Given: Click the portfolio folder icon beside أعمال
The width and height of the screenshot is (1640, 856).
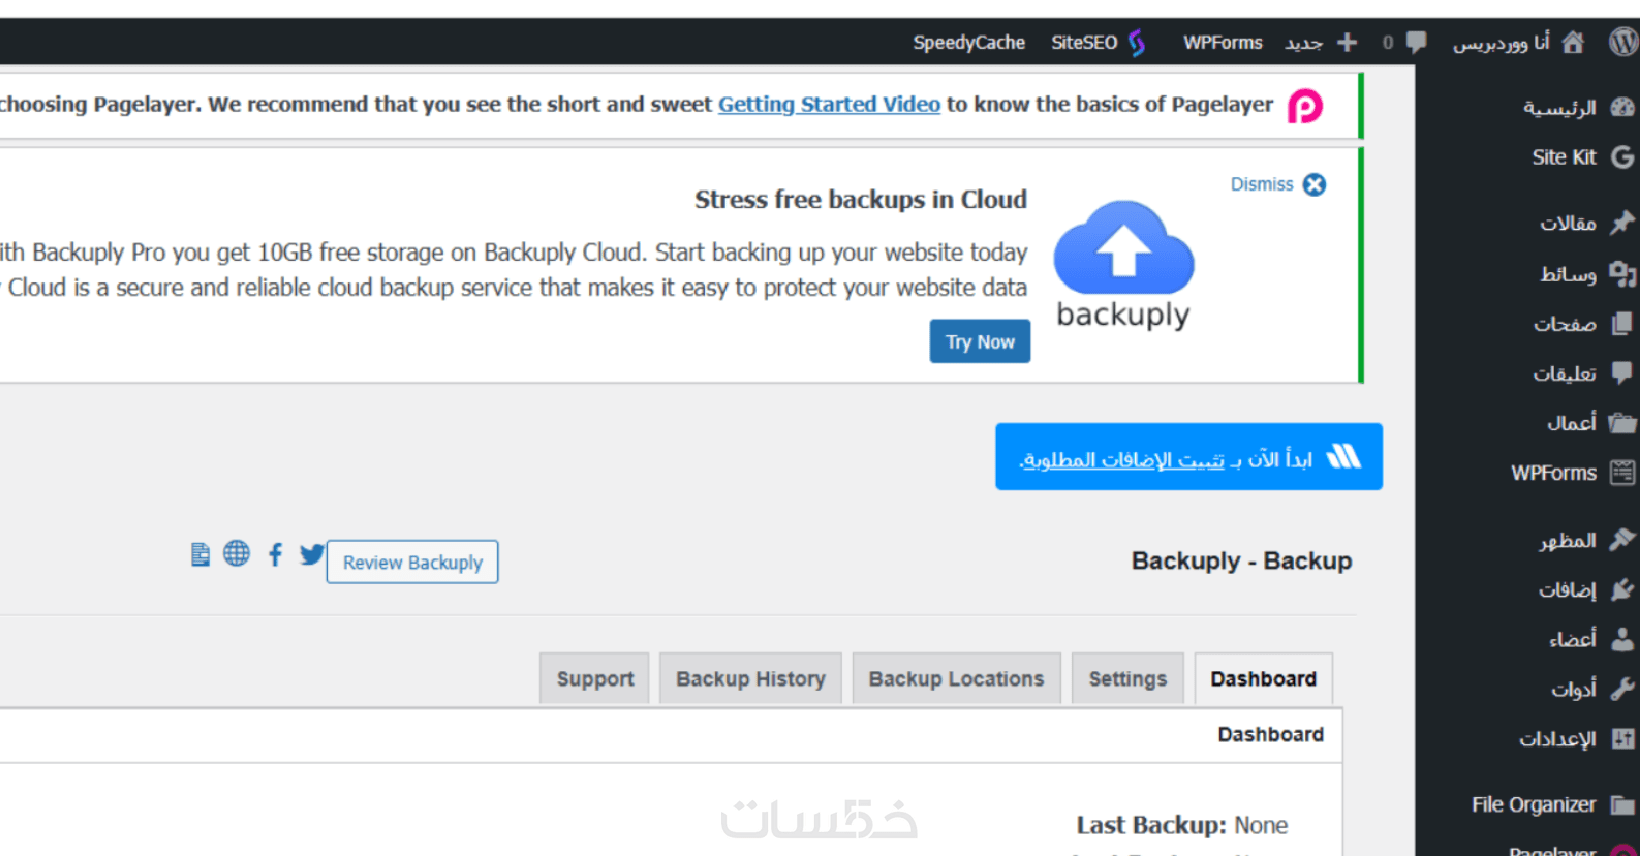Looking at the screenshot, I should [1623, 423].
